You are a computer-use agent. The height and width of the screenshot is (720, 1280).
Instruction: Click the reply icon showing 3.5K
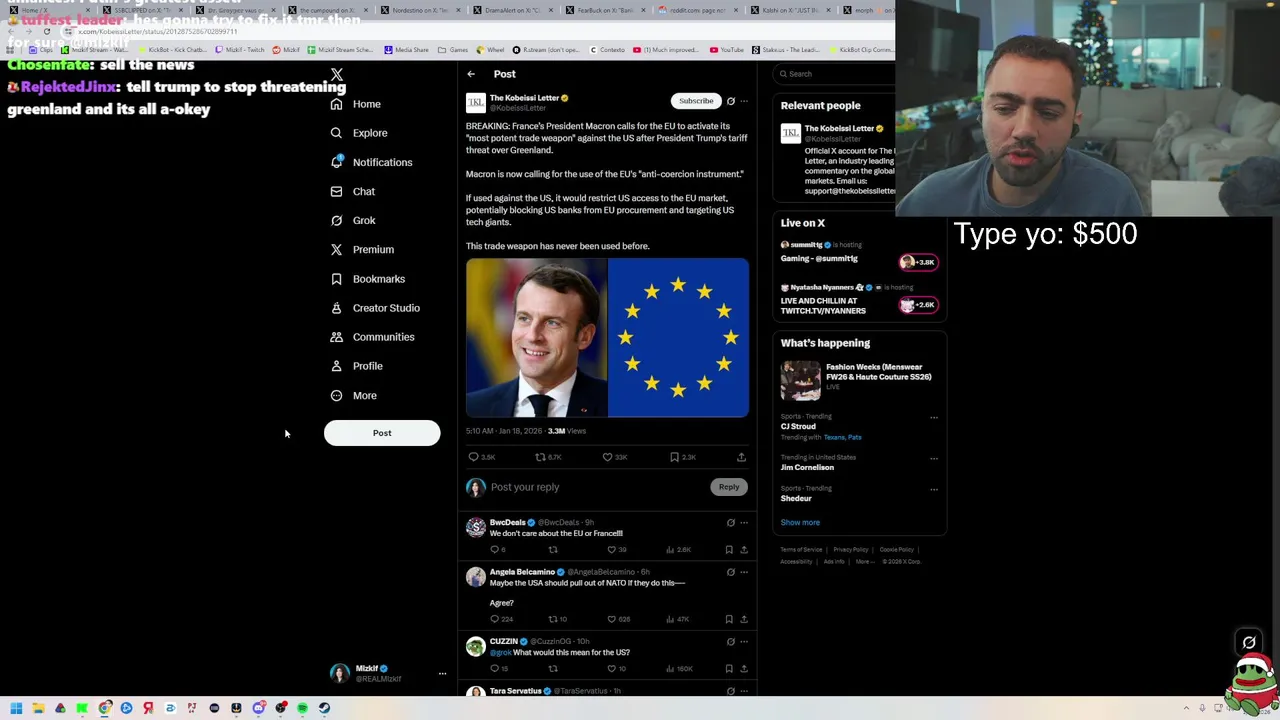tap(475, 457)
